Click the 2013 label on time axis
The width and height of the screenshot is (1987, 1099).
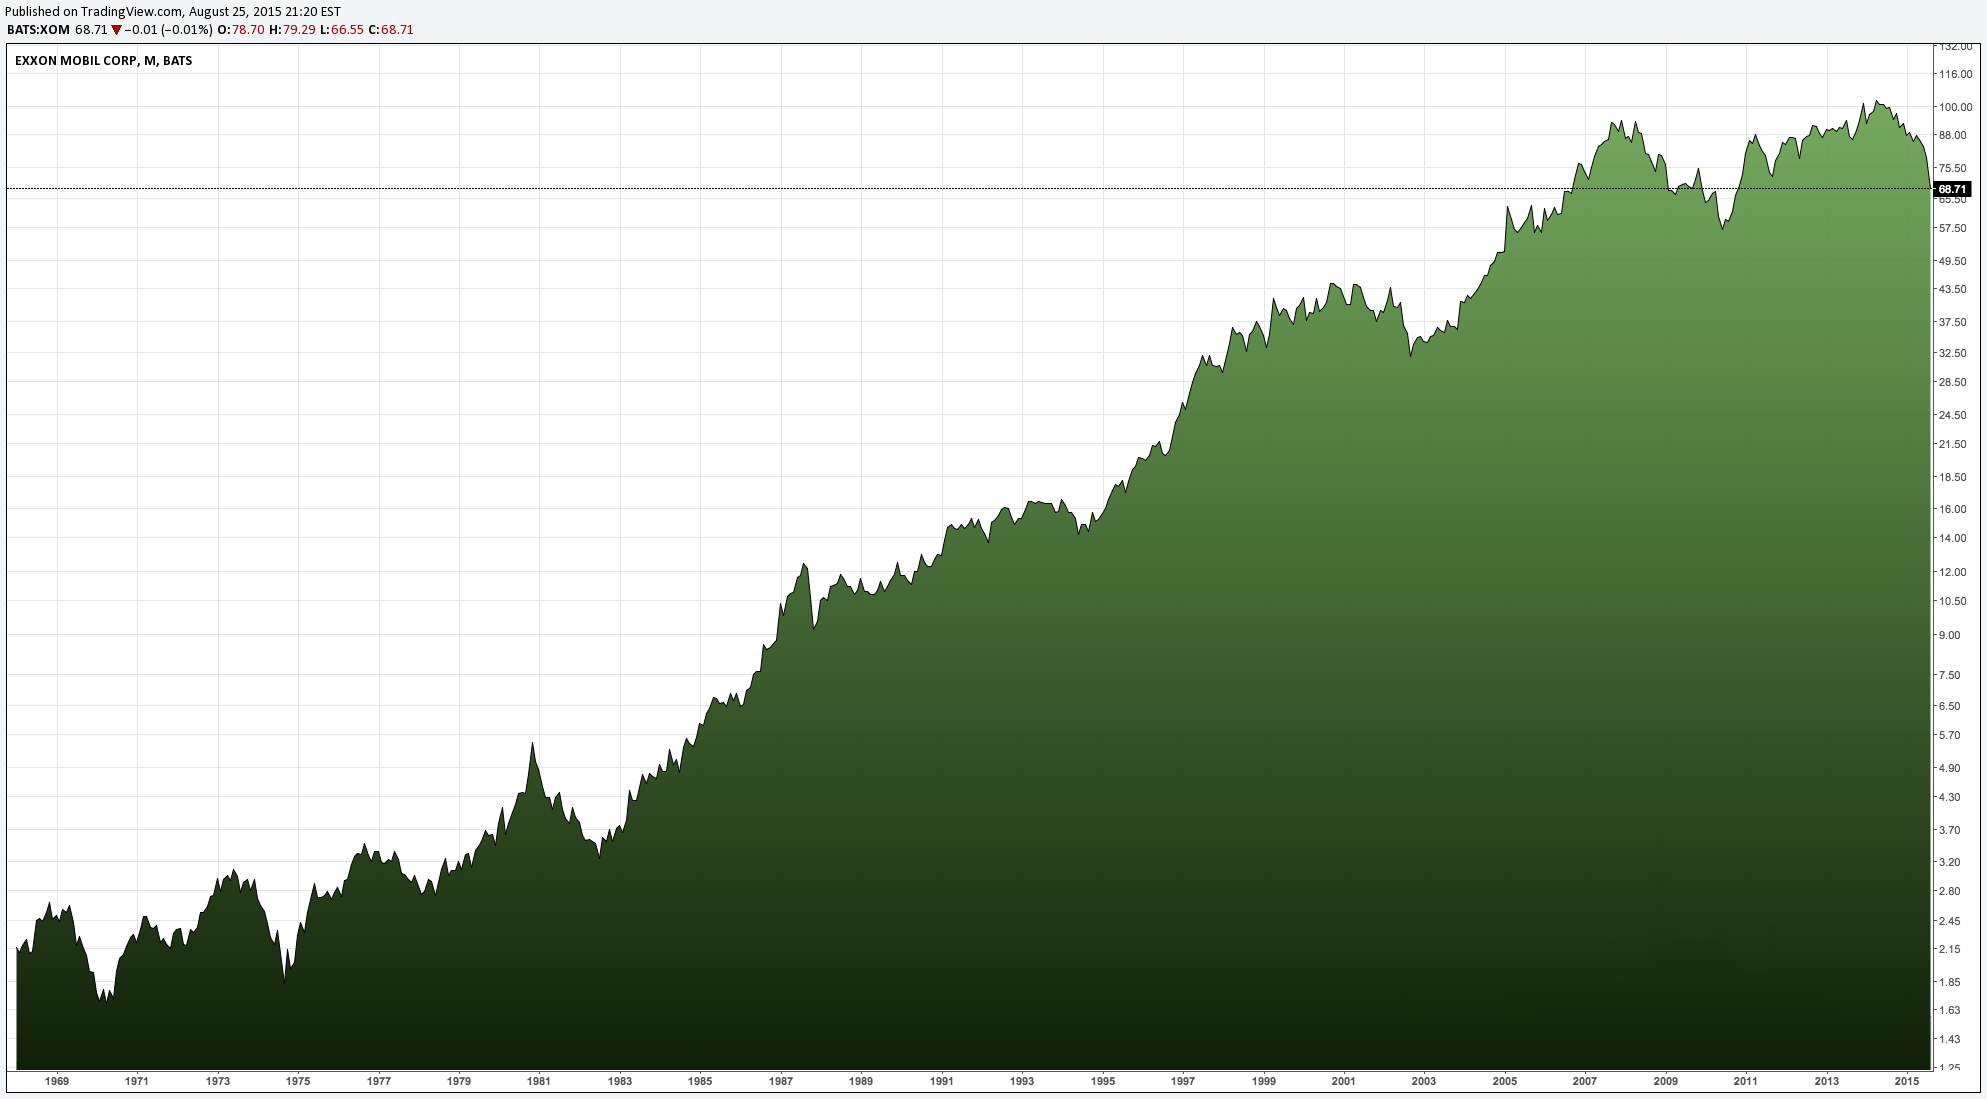1827,1081
